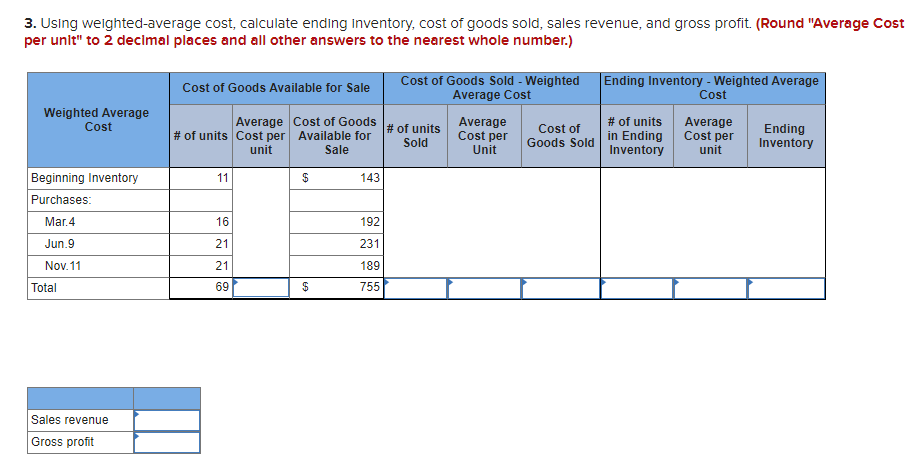This screenshot has width=923, height=469.
Task: Select Ending Inventory Average Cost per unit input
Action: [710, 288]
